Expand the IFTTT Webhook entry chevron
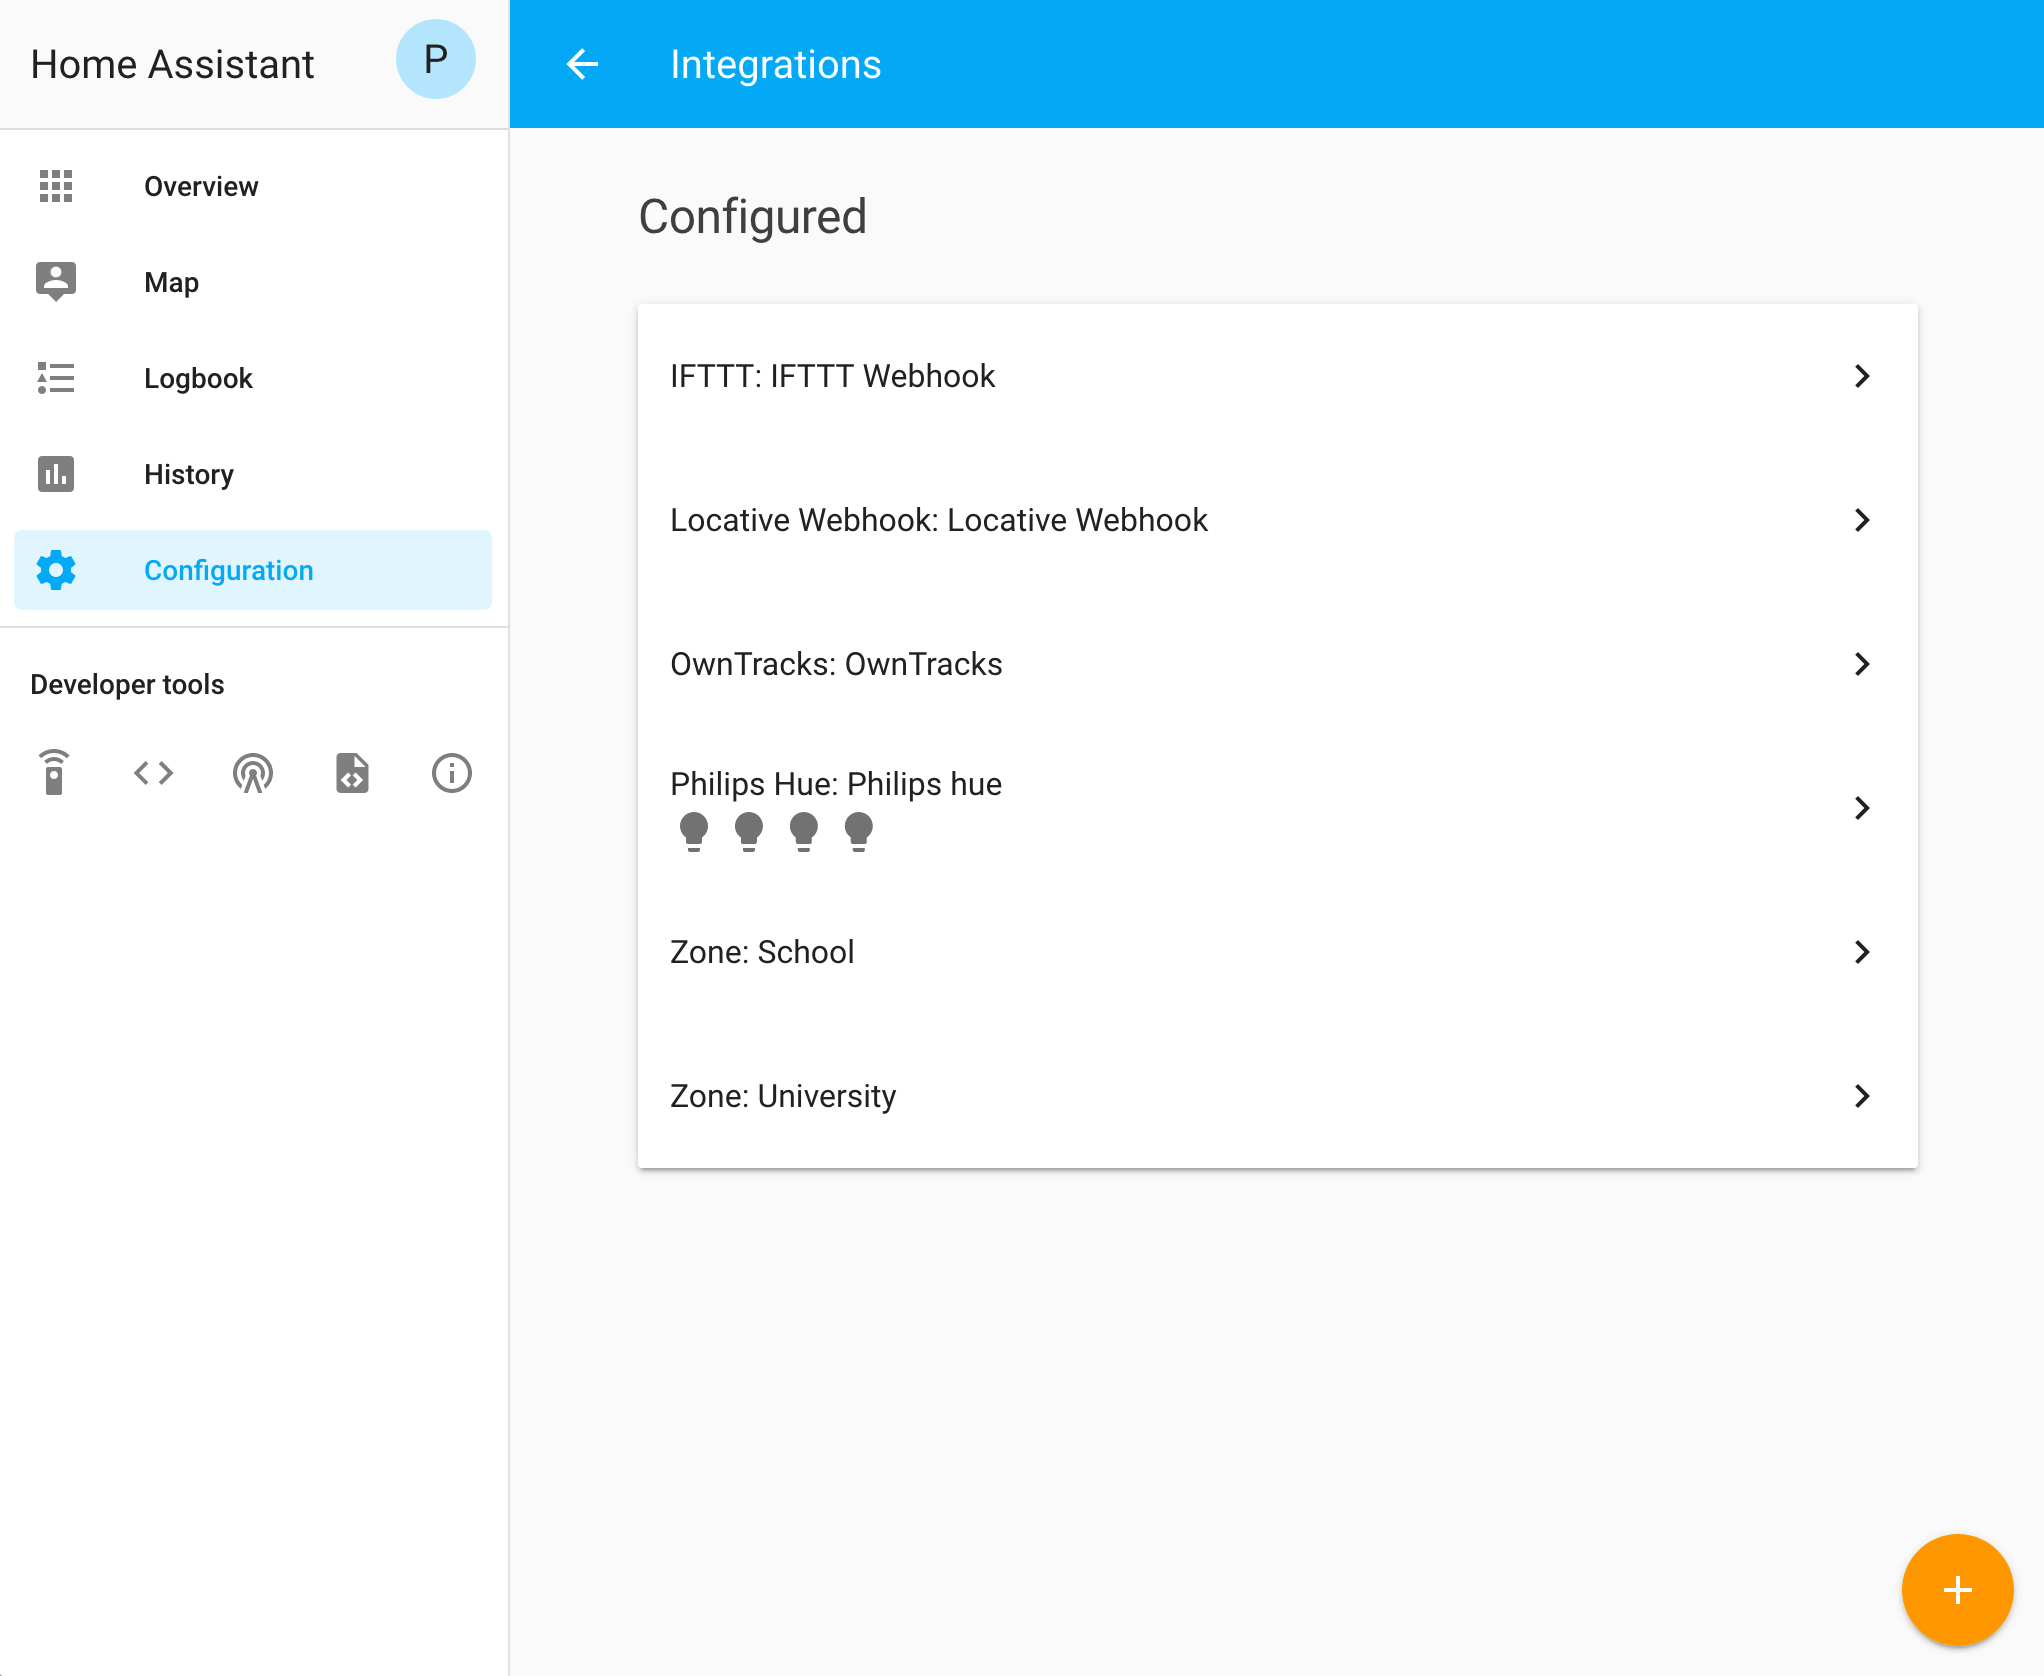Image resolution: width=2044 pixels, height=1676 pixels. (x=1861, y=376)
